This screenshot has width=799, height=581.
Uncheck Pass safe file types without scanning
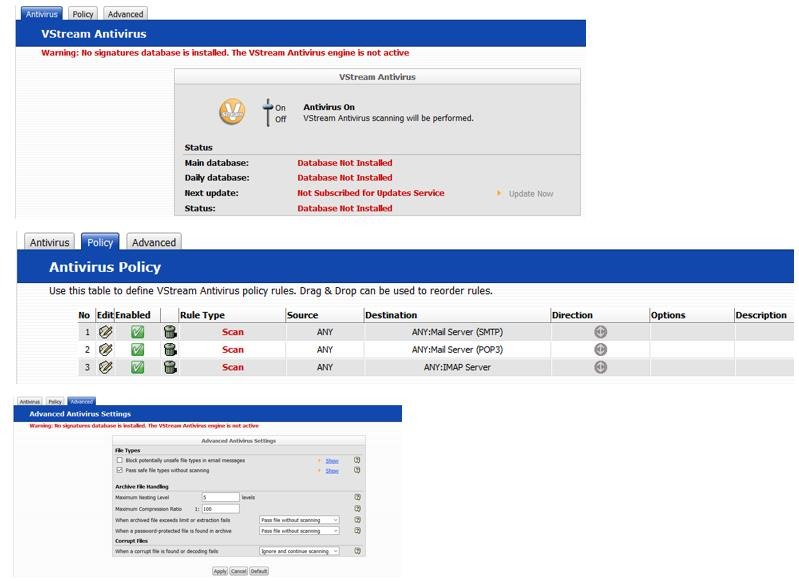pyautogui.click(x=120, y=470)
